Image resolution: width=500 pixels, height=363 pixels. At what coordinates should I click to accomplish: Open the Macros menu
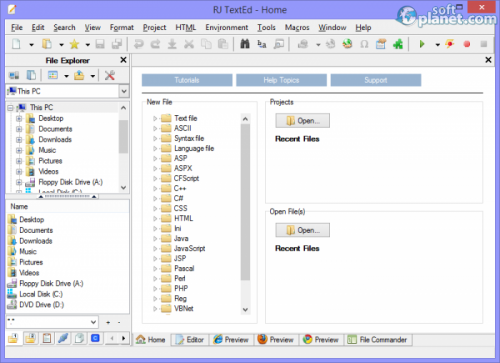tap(297, 27)
